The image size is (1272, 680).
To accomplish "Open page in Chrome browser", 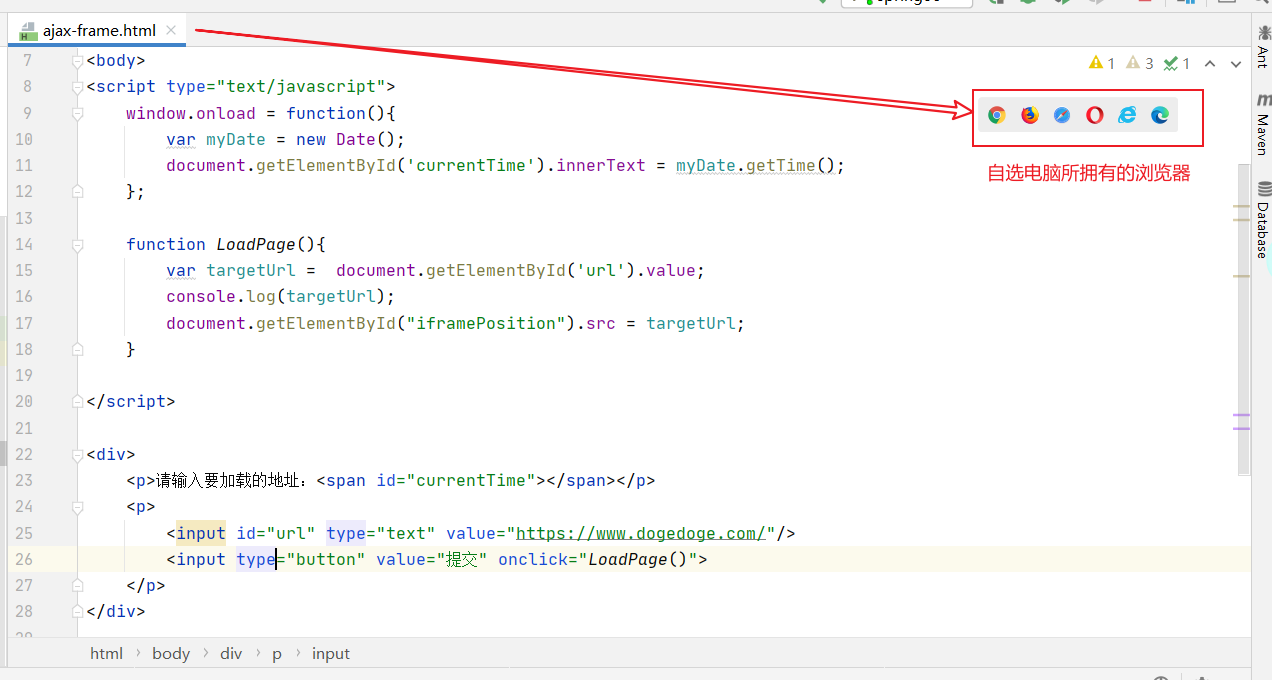I will pyautogui.click(x=996, y=115).
